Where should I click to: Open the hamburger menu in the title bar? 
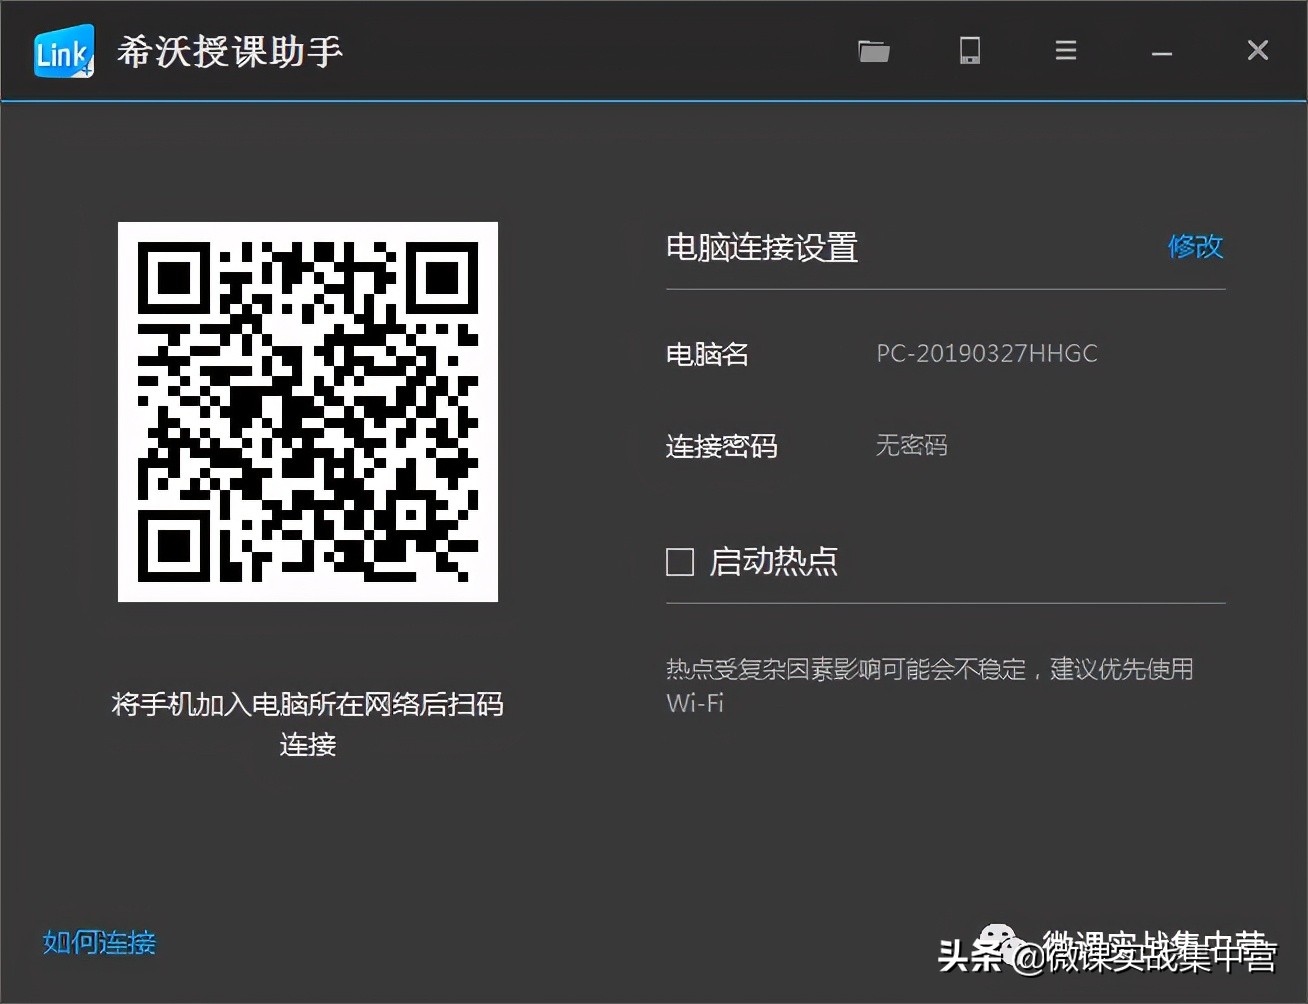1065,50
